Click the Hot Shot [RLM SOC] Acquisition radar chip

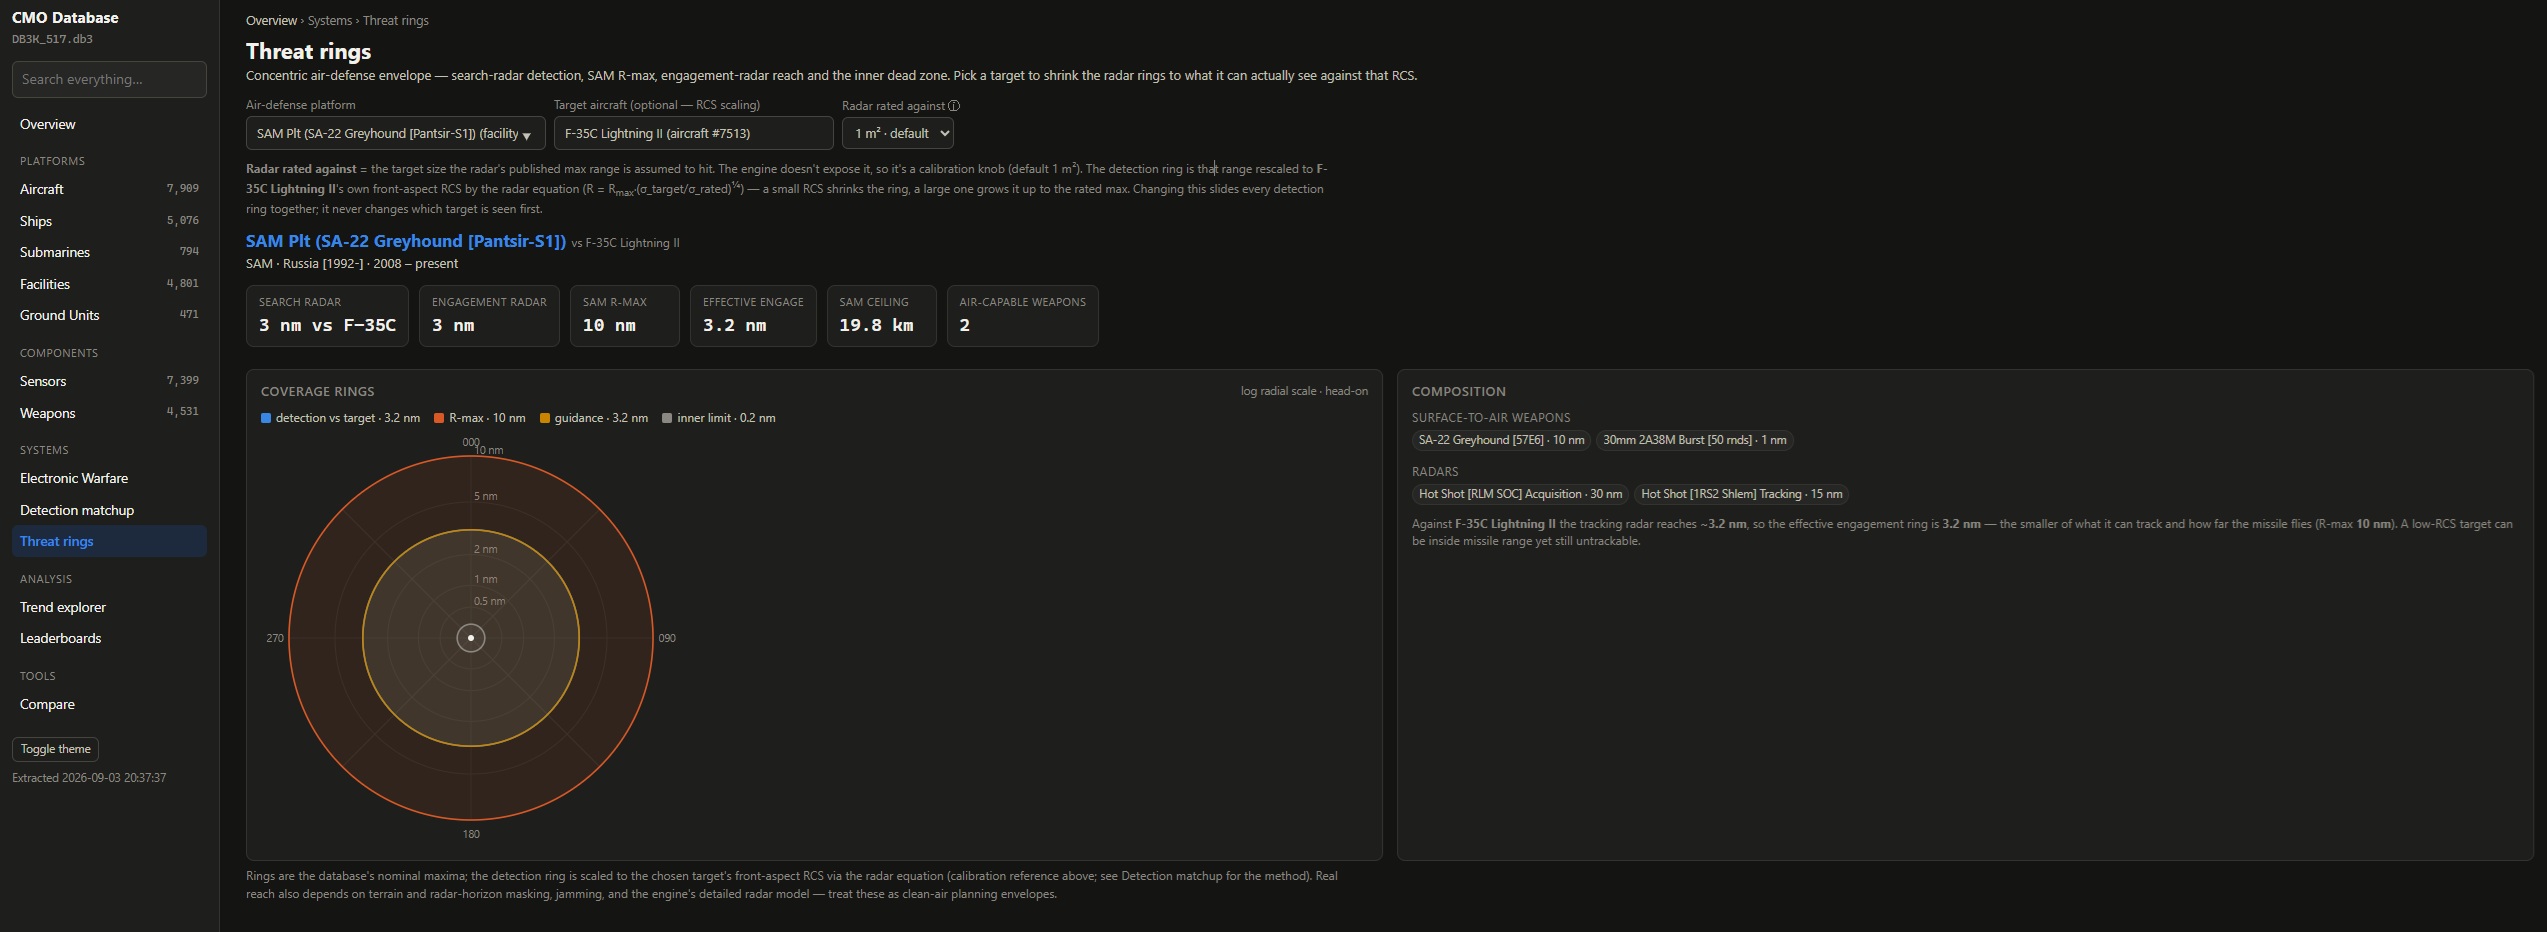click(1520, 494)
